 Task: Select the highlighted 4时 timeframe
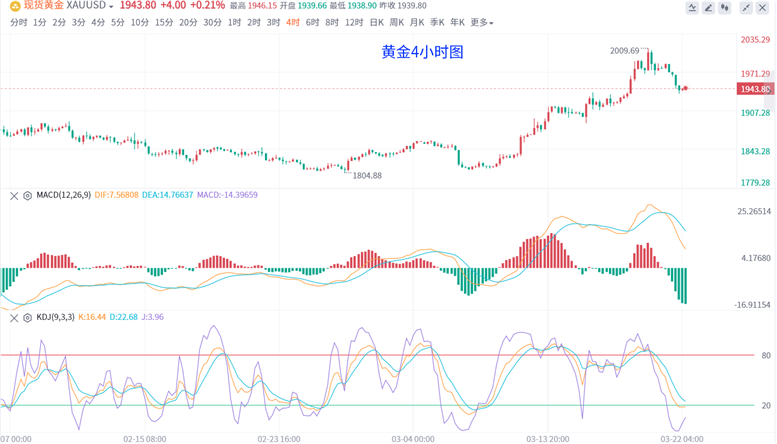click(293, 22)
